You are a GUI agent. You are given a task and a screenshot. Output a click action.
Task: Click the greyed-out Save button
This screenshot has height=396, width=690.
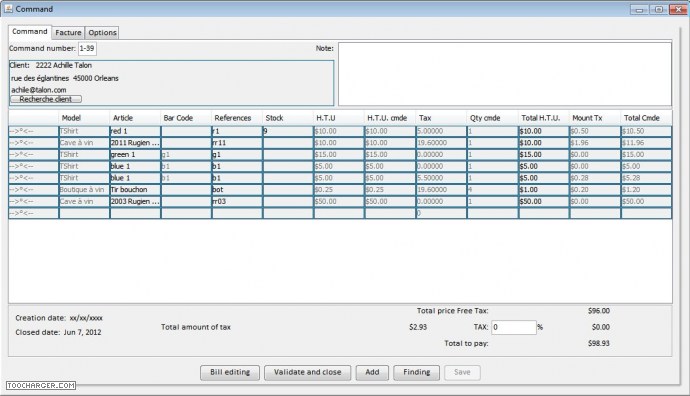click(462, 372)
